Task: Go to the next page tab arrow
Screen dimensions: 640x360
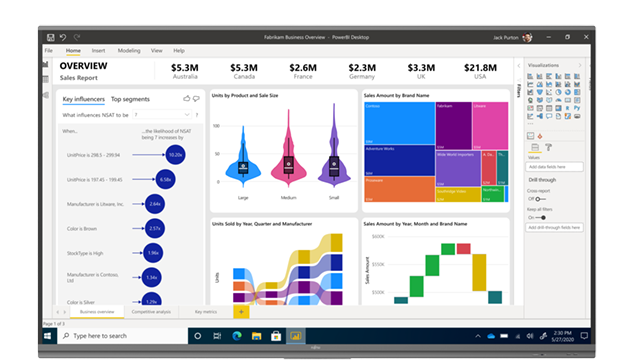Action: [64, 312]
